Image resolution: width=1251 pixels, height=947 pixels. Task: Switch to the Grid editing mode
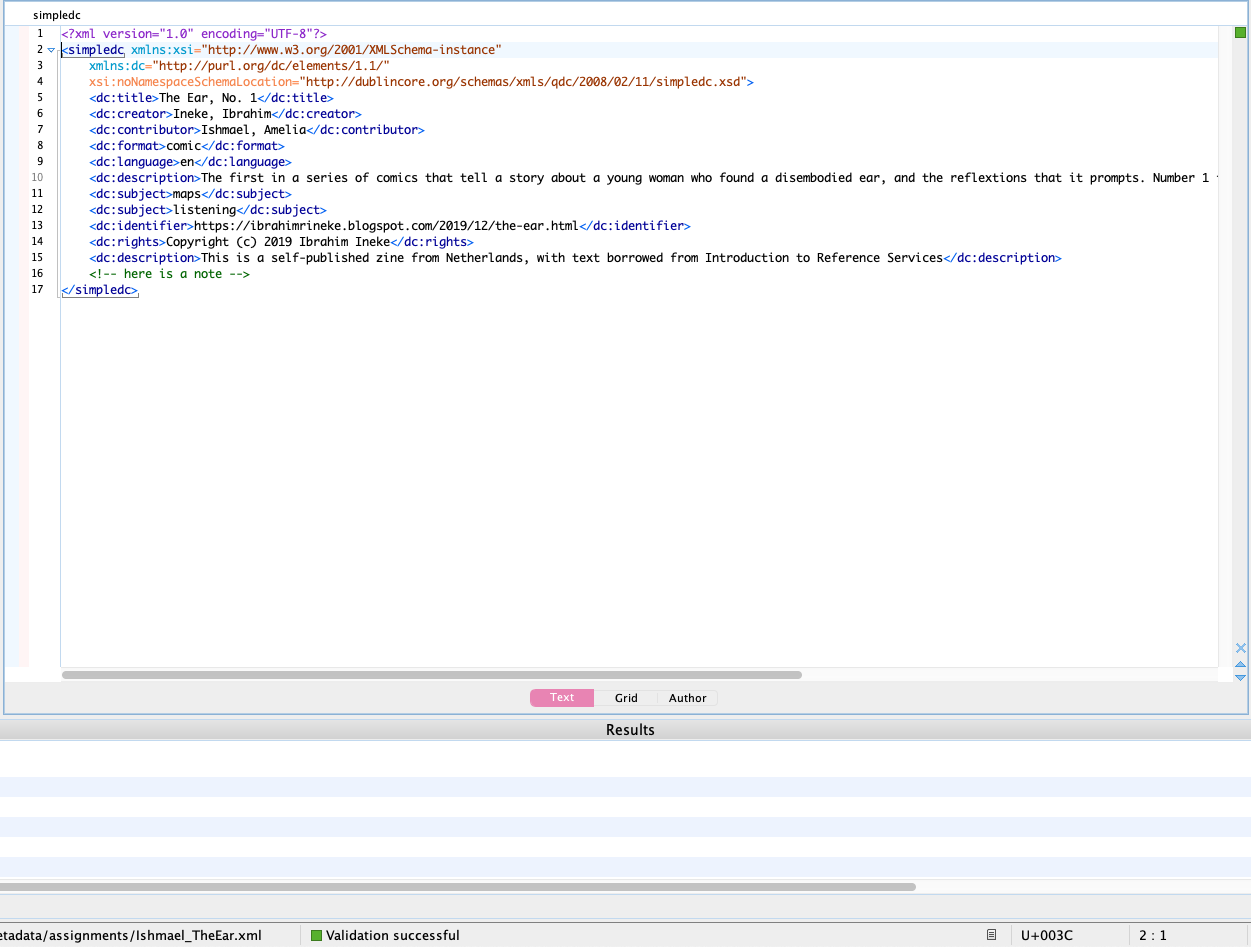[x=626, y=698]
